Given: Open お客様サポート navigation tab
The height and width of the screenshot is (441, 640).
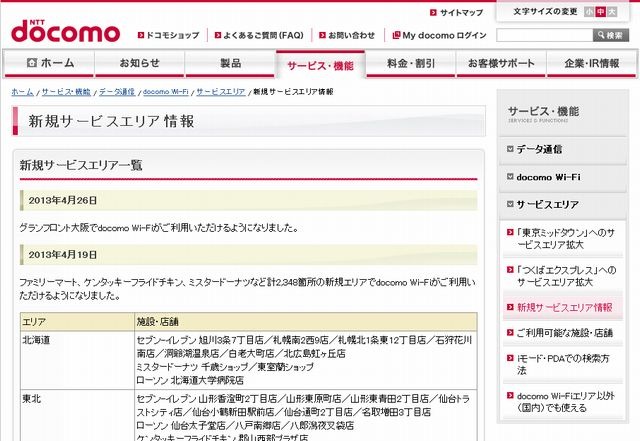Looking at the screenshot, I should (x=501, y=64).
